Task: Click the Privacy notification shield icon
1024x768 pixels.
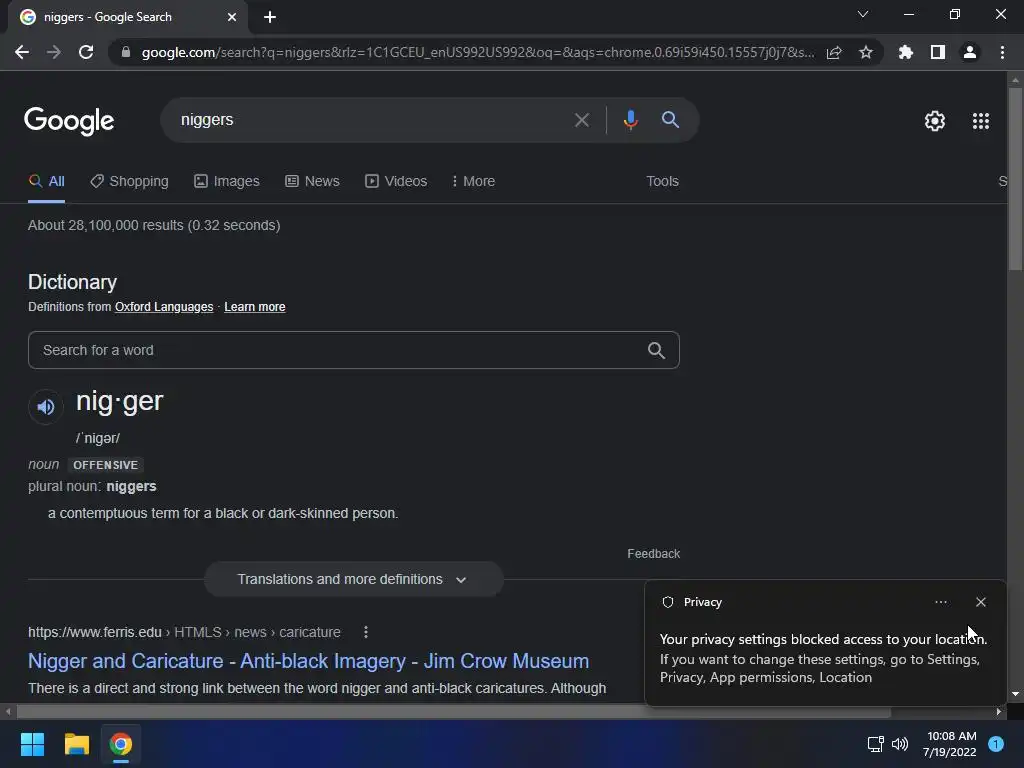Action: click(x=667, y=602)
